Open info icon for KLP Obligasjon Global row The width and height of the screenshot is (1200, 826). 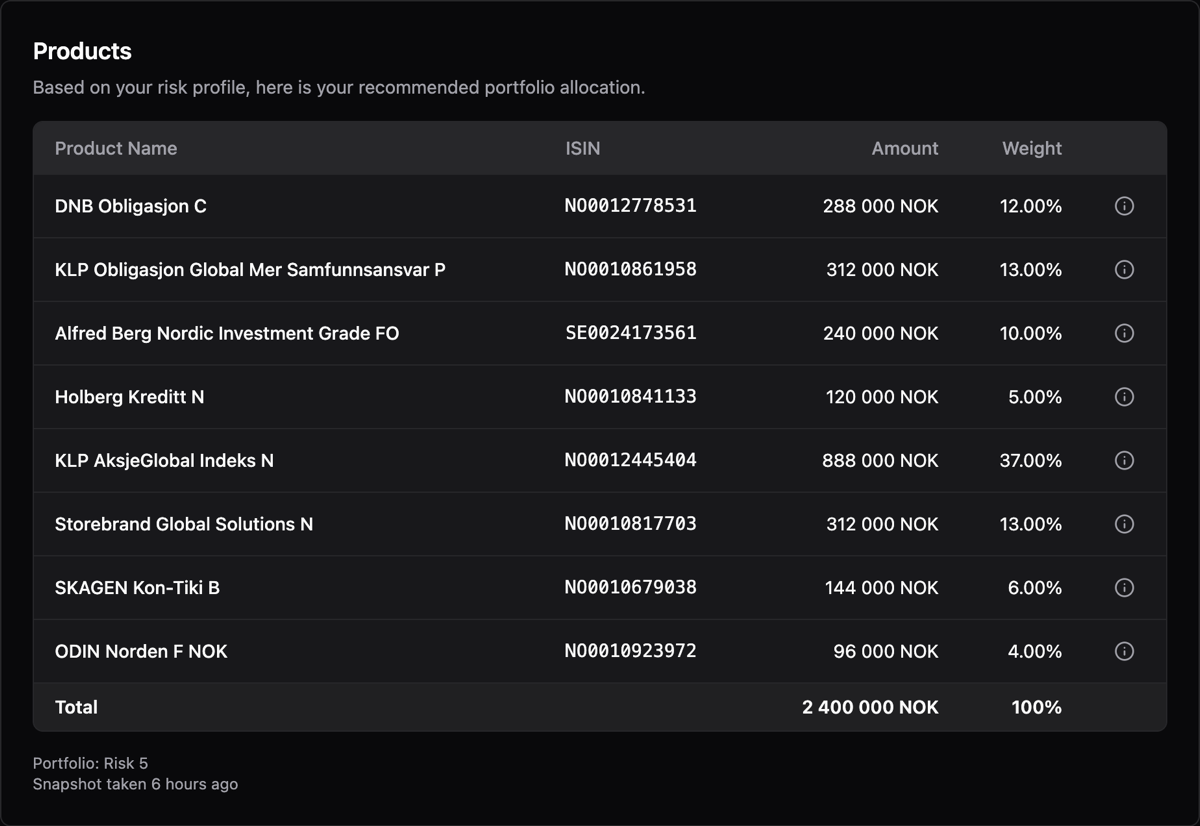coord(1124,270)
